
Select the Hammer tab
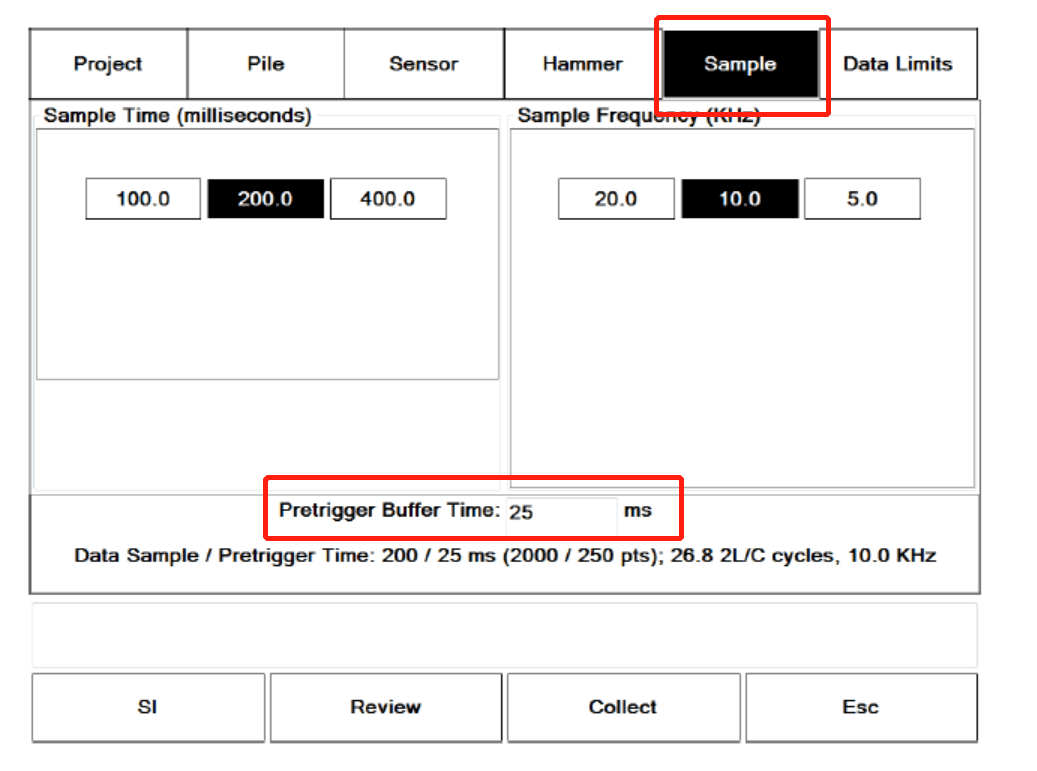[582, 64]
